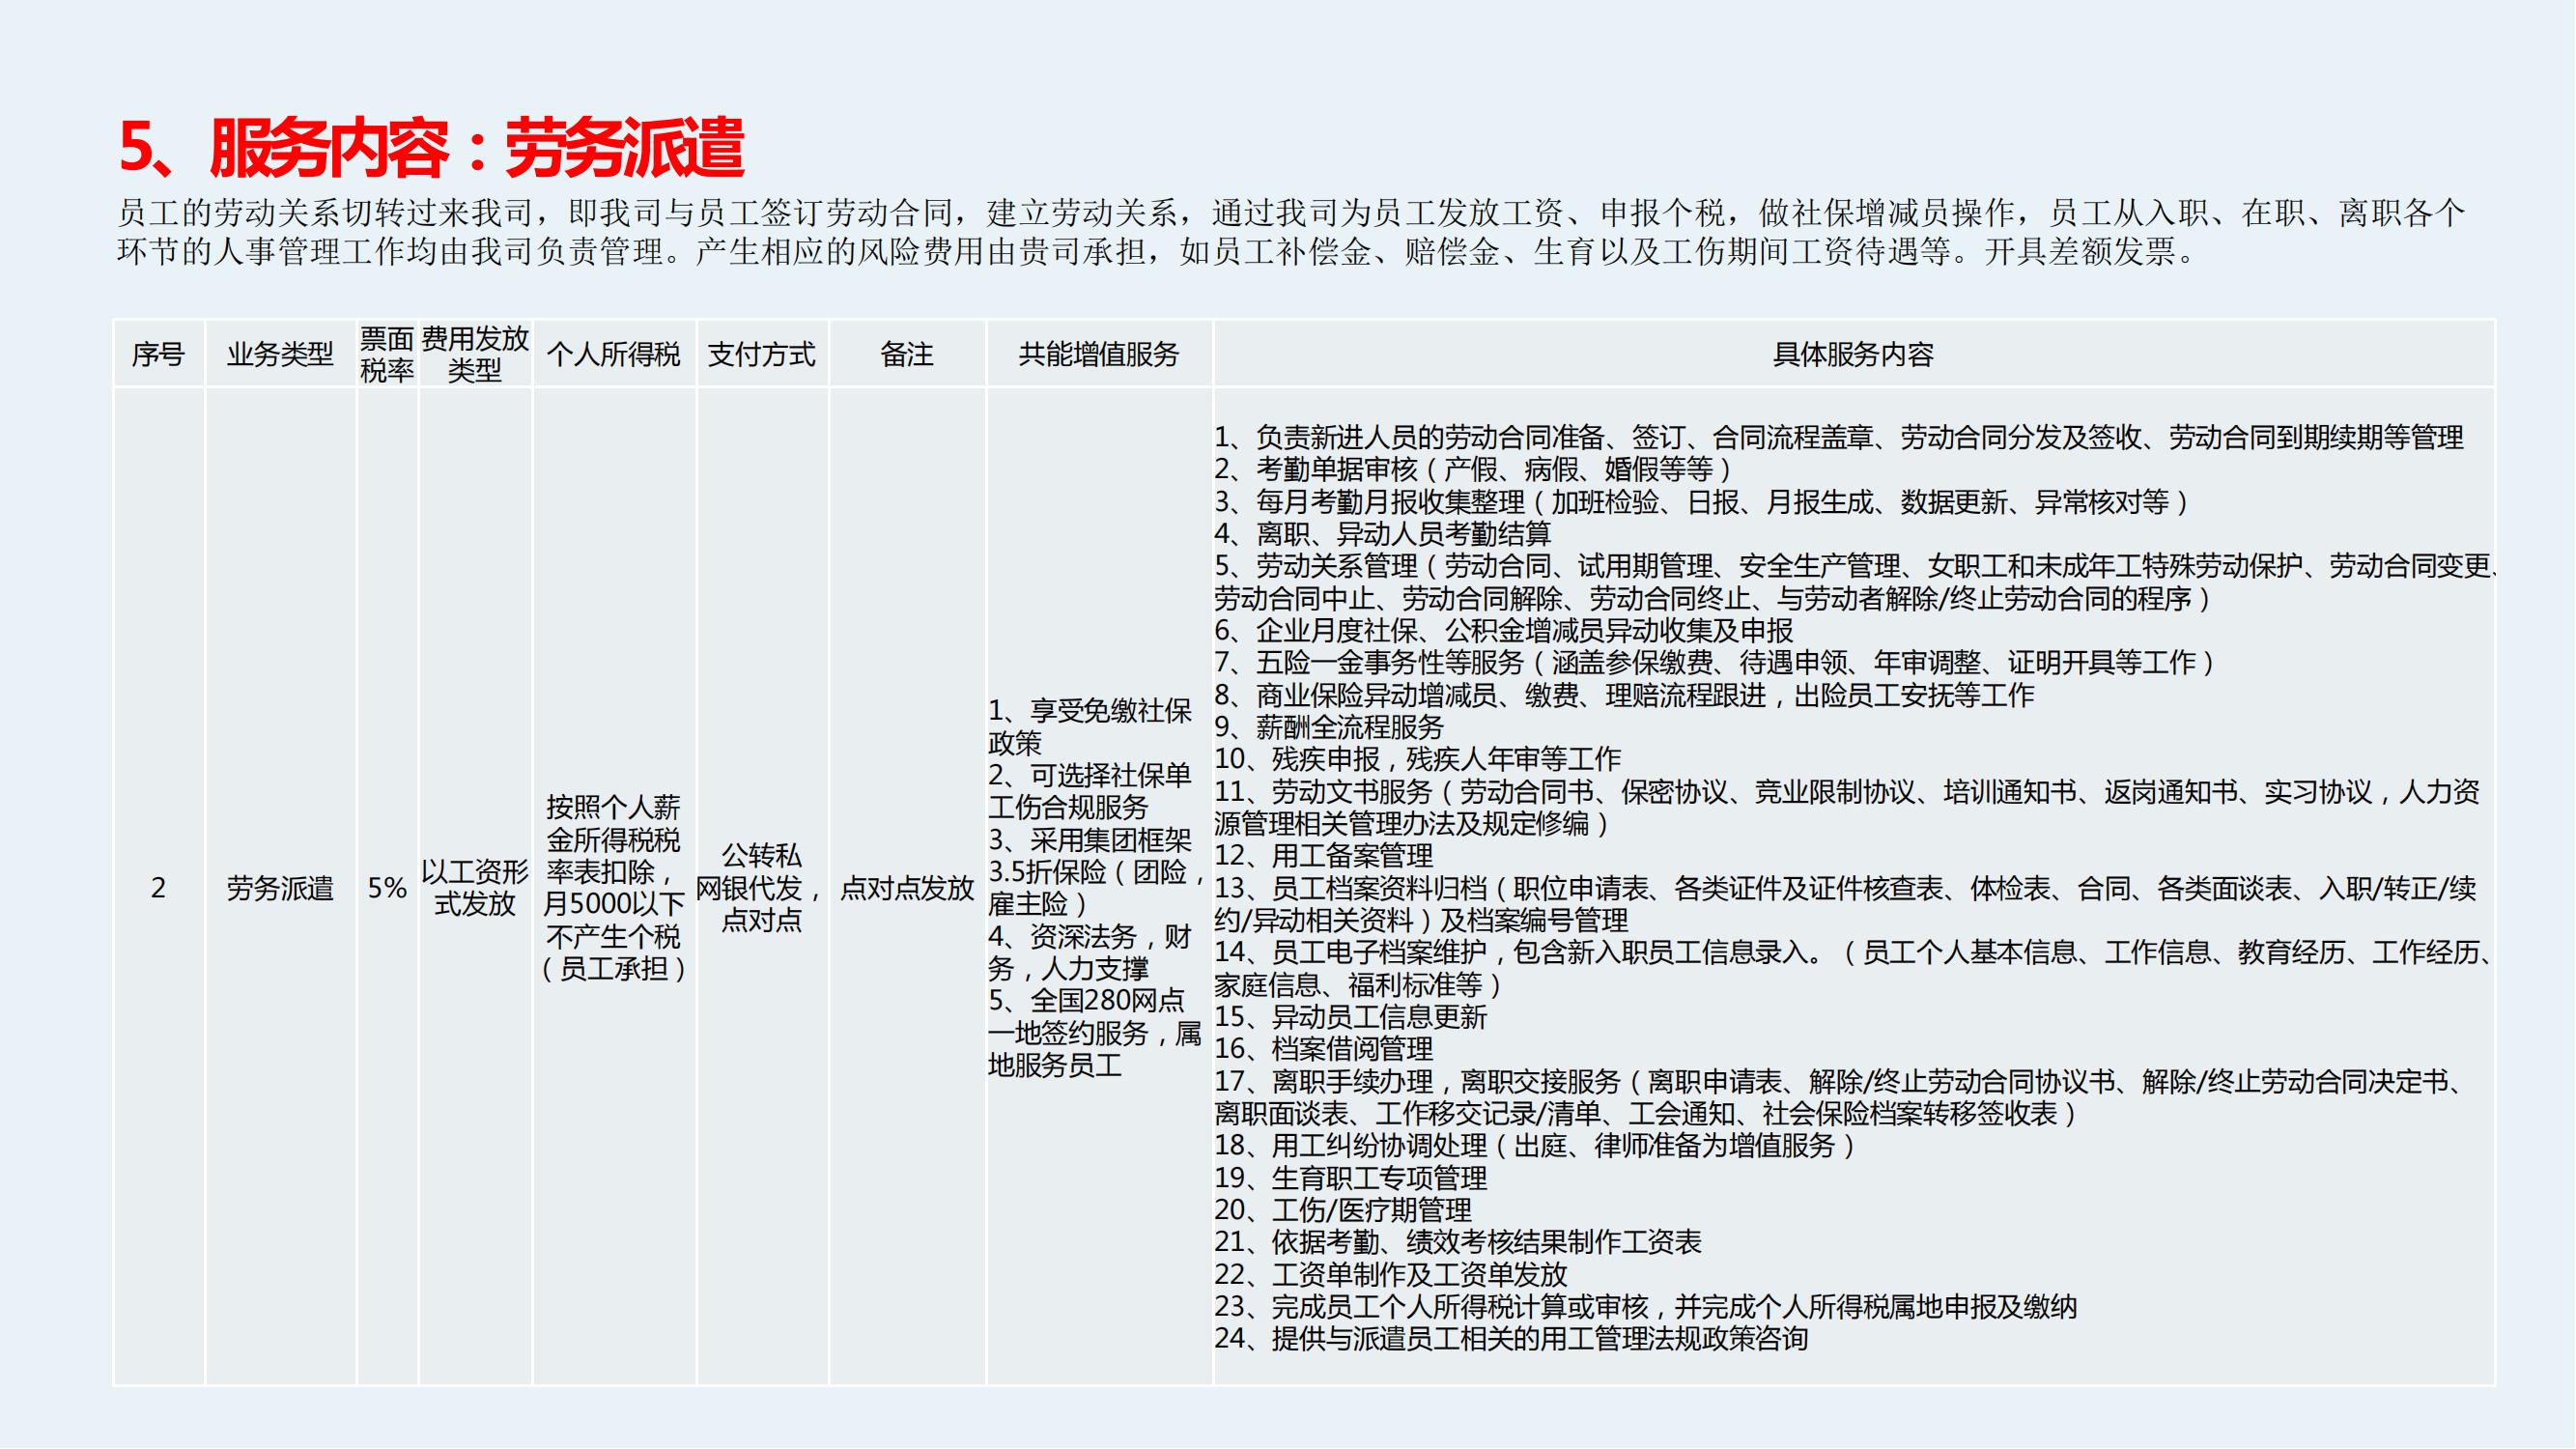
Task: Click line '5、劳动关系管理'
Action: [x=1855, y=582]
